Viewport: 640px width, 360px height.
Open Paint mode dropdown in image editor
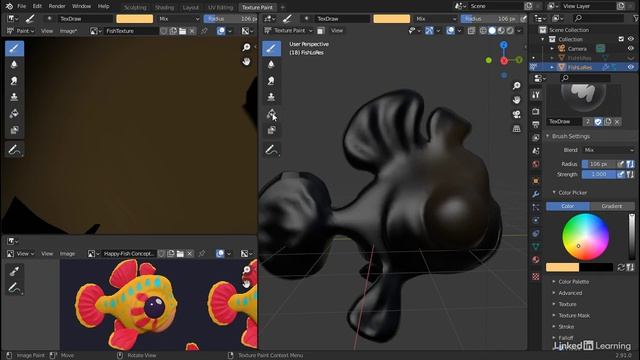pos(20,31)
